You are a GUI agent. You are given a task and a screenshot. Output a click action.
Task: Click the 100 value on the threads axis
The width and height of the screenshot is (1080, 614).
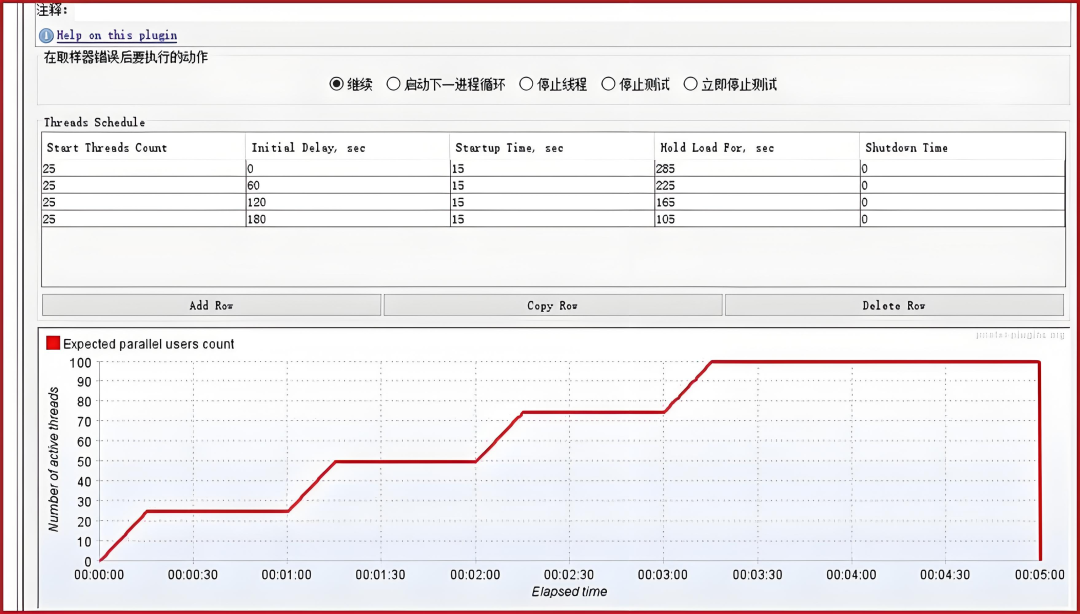[80, 361]
